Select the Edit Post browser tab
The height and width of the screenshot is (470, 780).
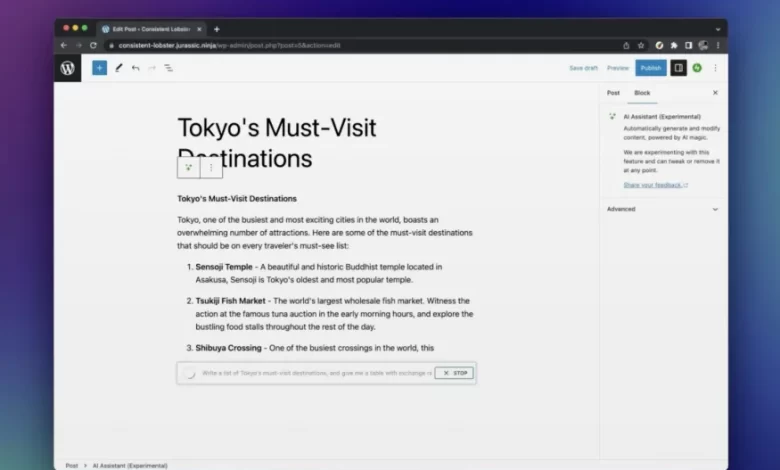pyautogui.click(x=151, y=29)
